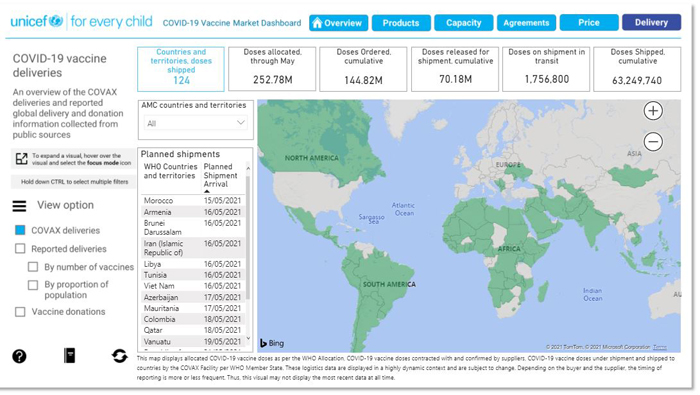Click the help question mark icon

click(x=19, y=356)
